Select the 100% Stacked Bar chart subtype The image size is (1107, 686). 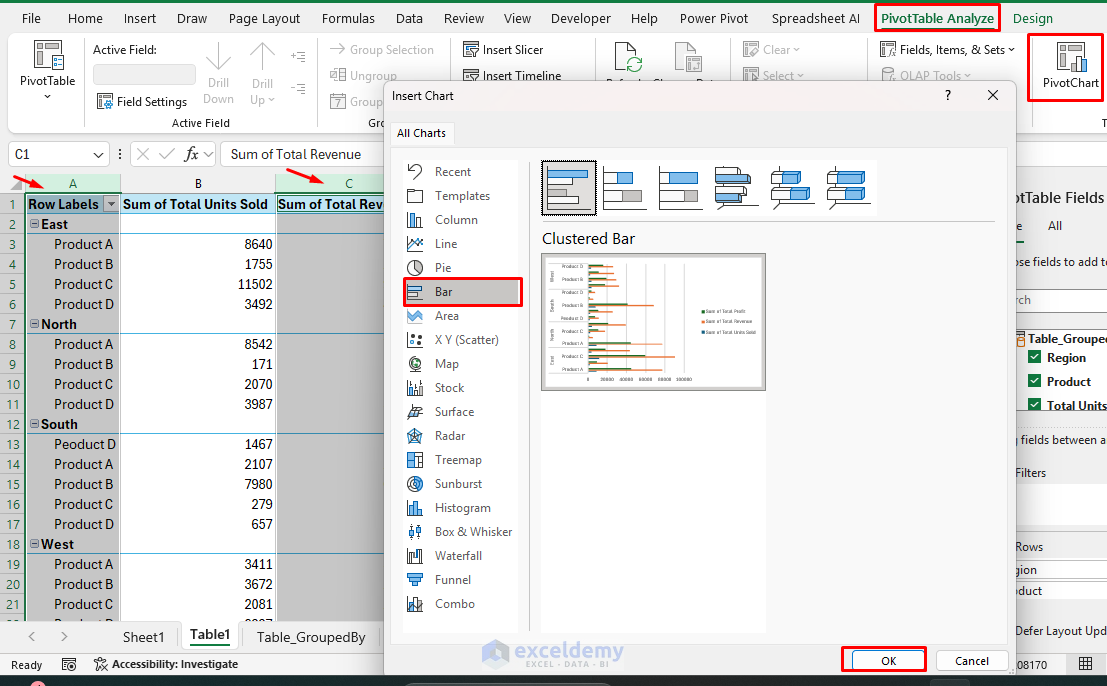680,188
